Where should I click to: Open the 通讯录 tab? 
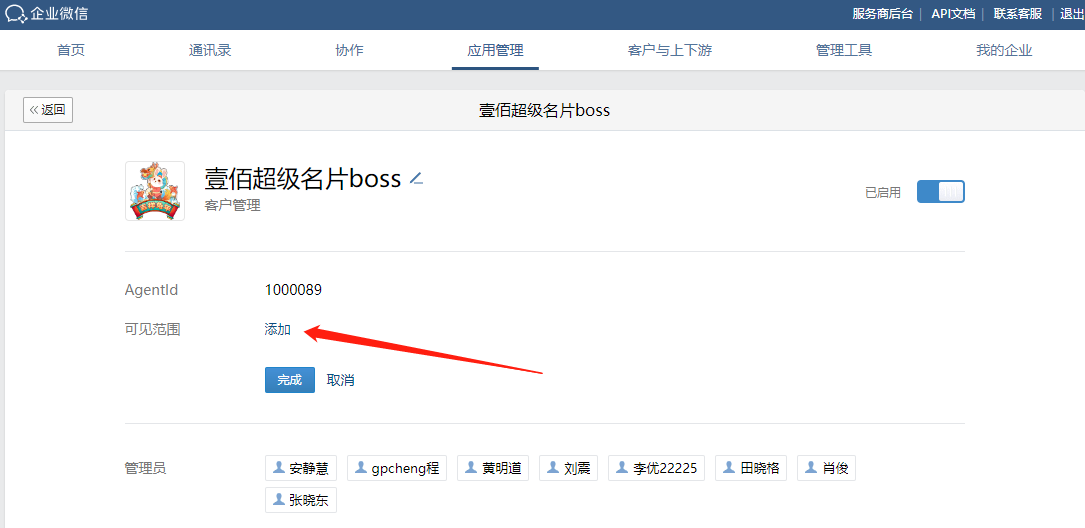pyautogui.click(x=210, y=51)
